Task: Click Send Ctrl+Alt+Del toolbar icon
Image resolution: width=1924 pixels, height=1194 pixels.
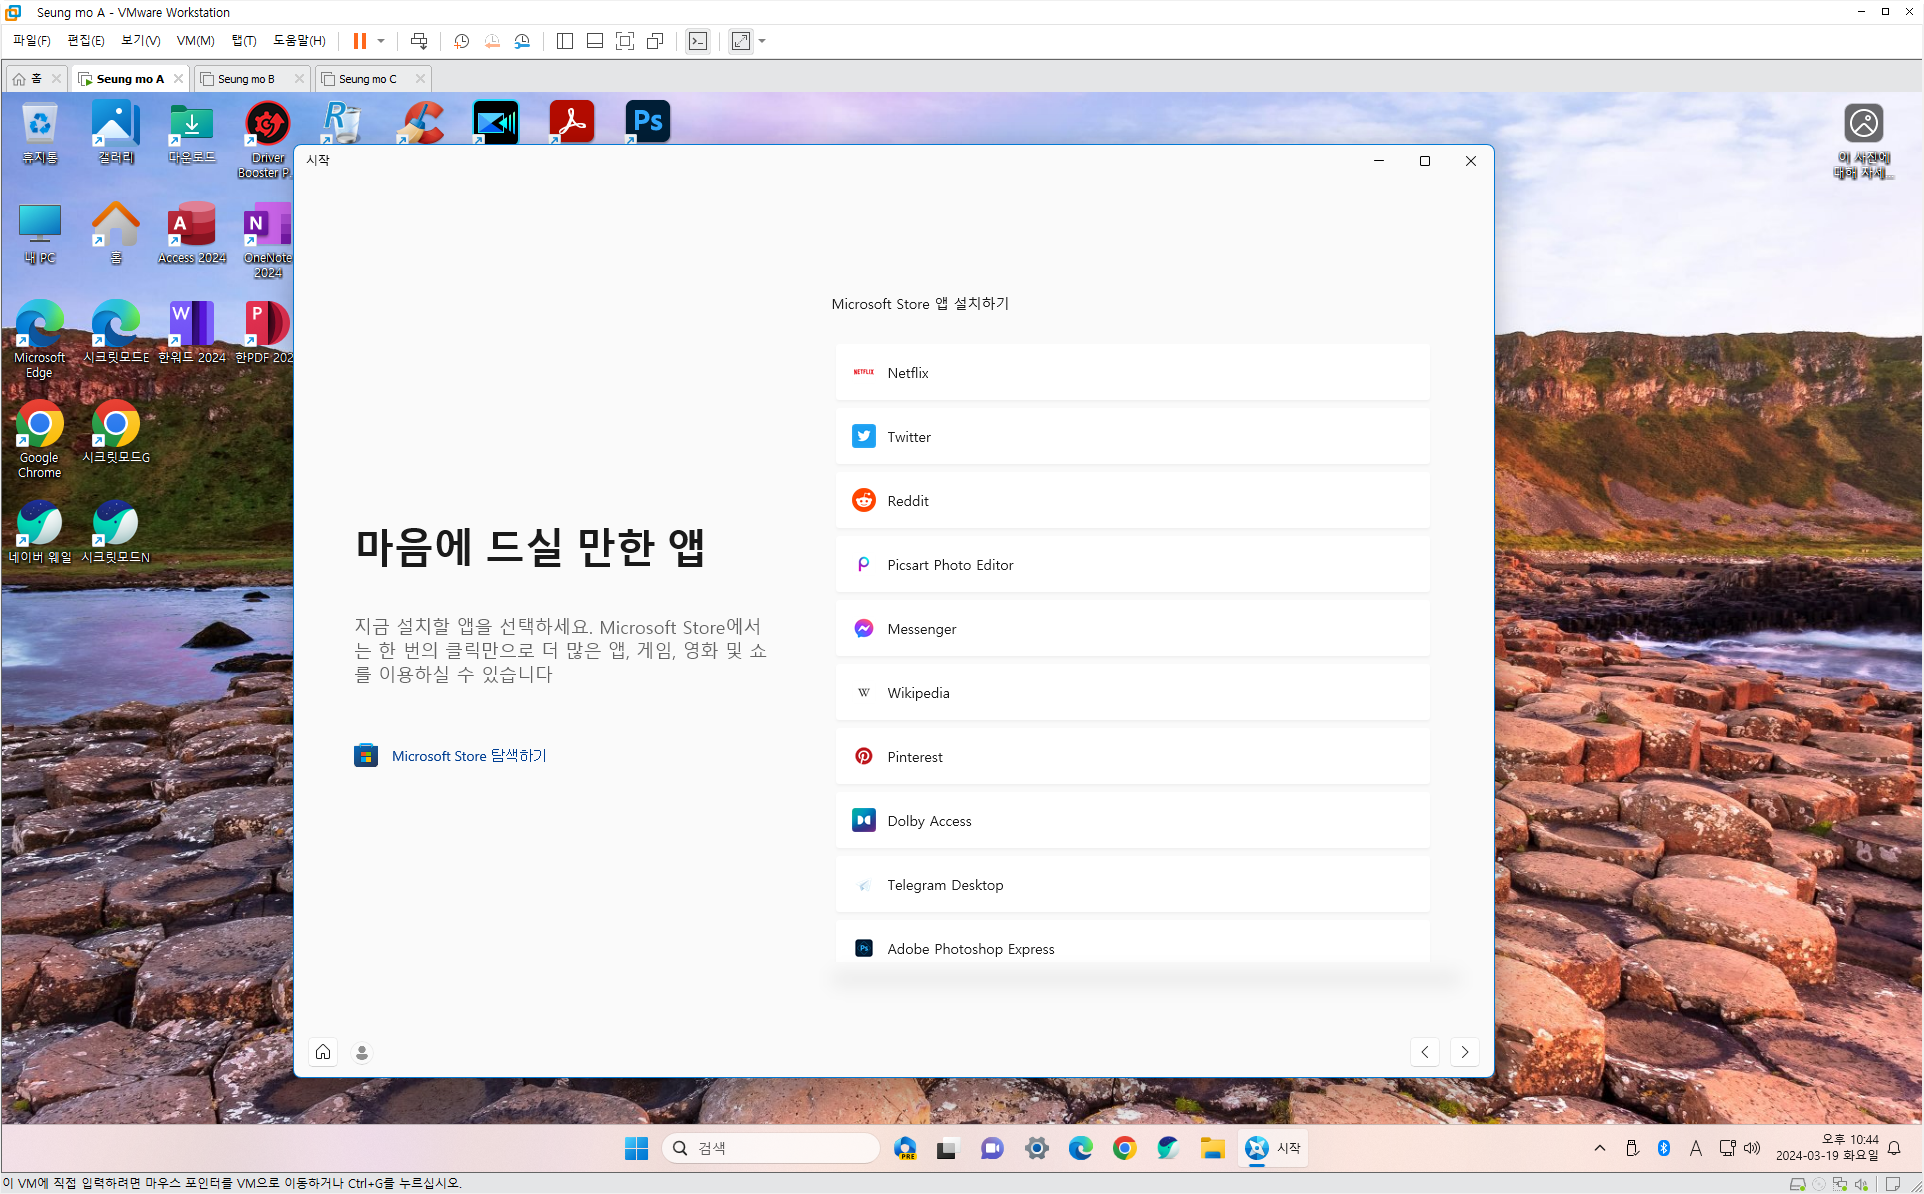Action: tap(419, 41)
